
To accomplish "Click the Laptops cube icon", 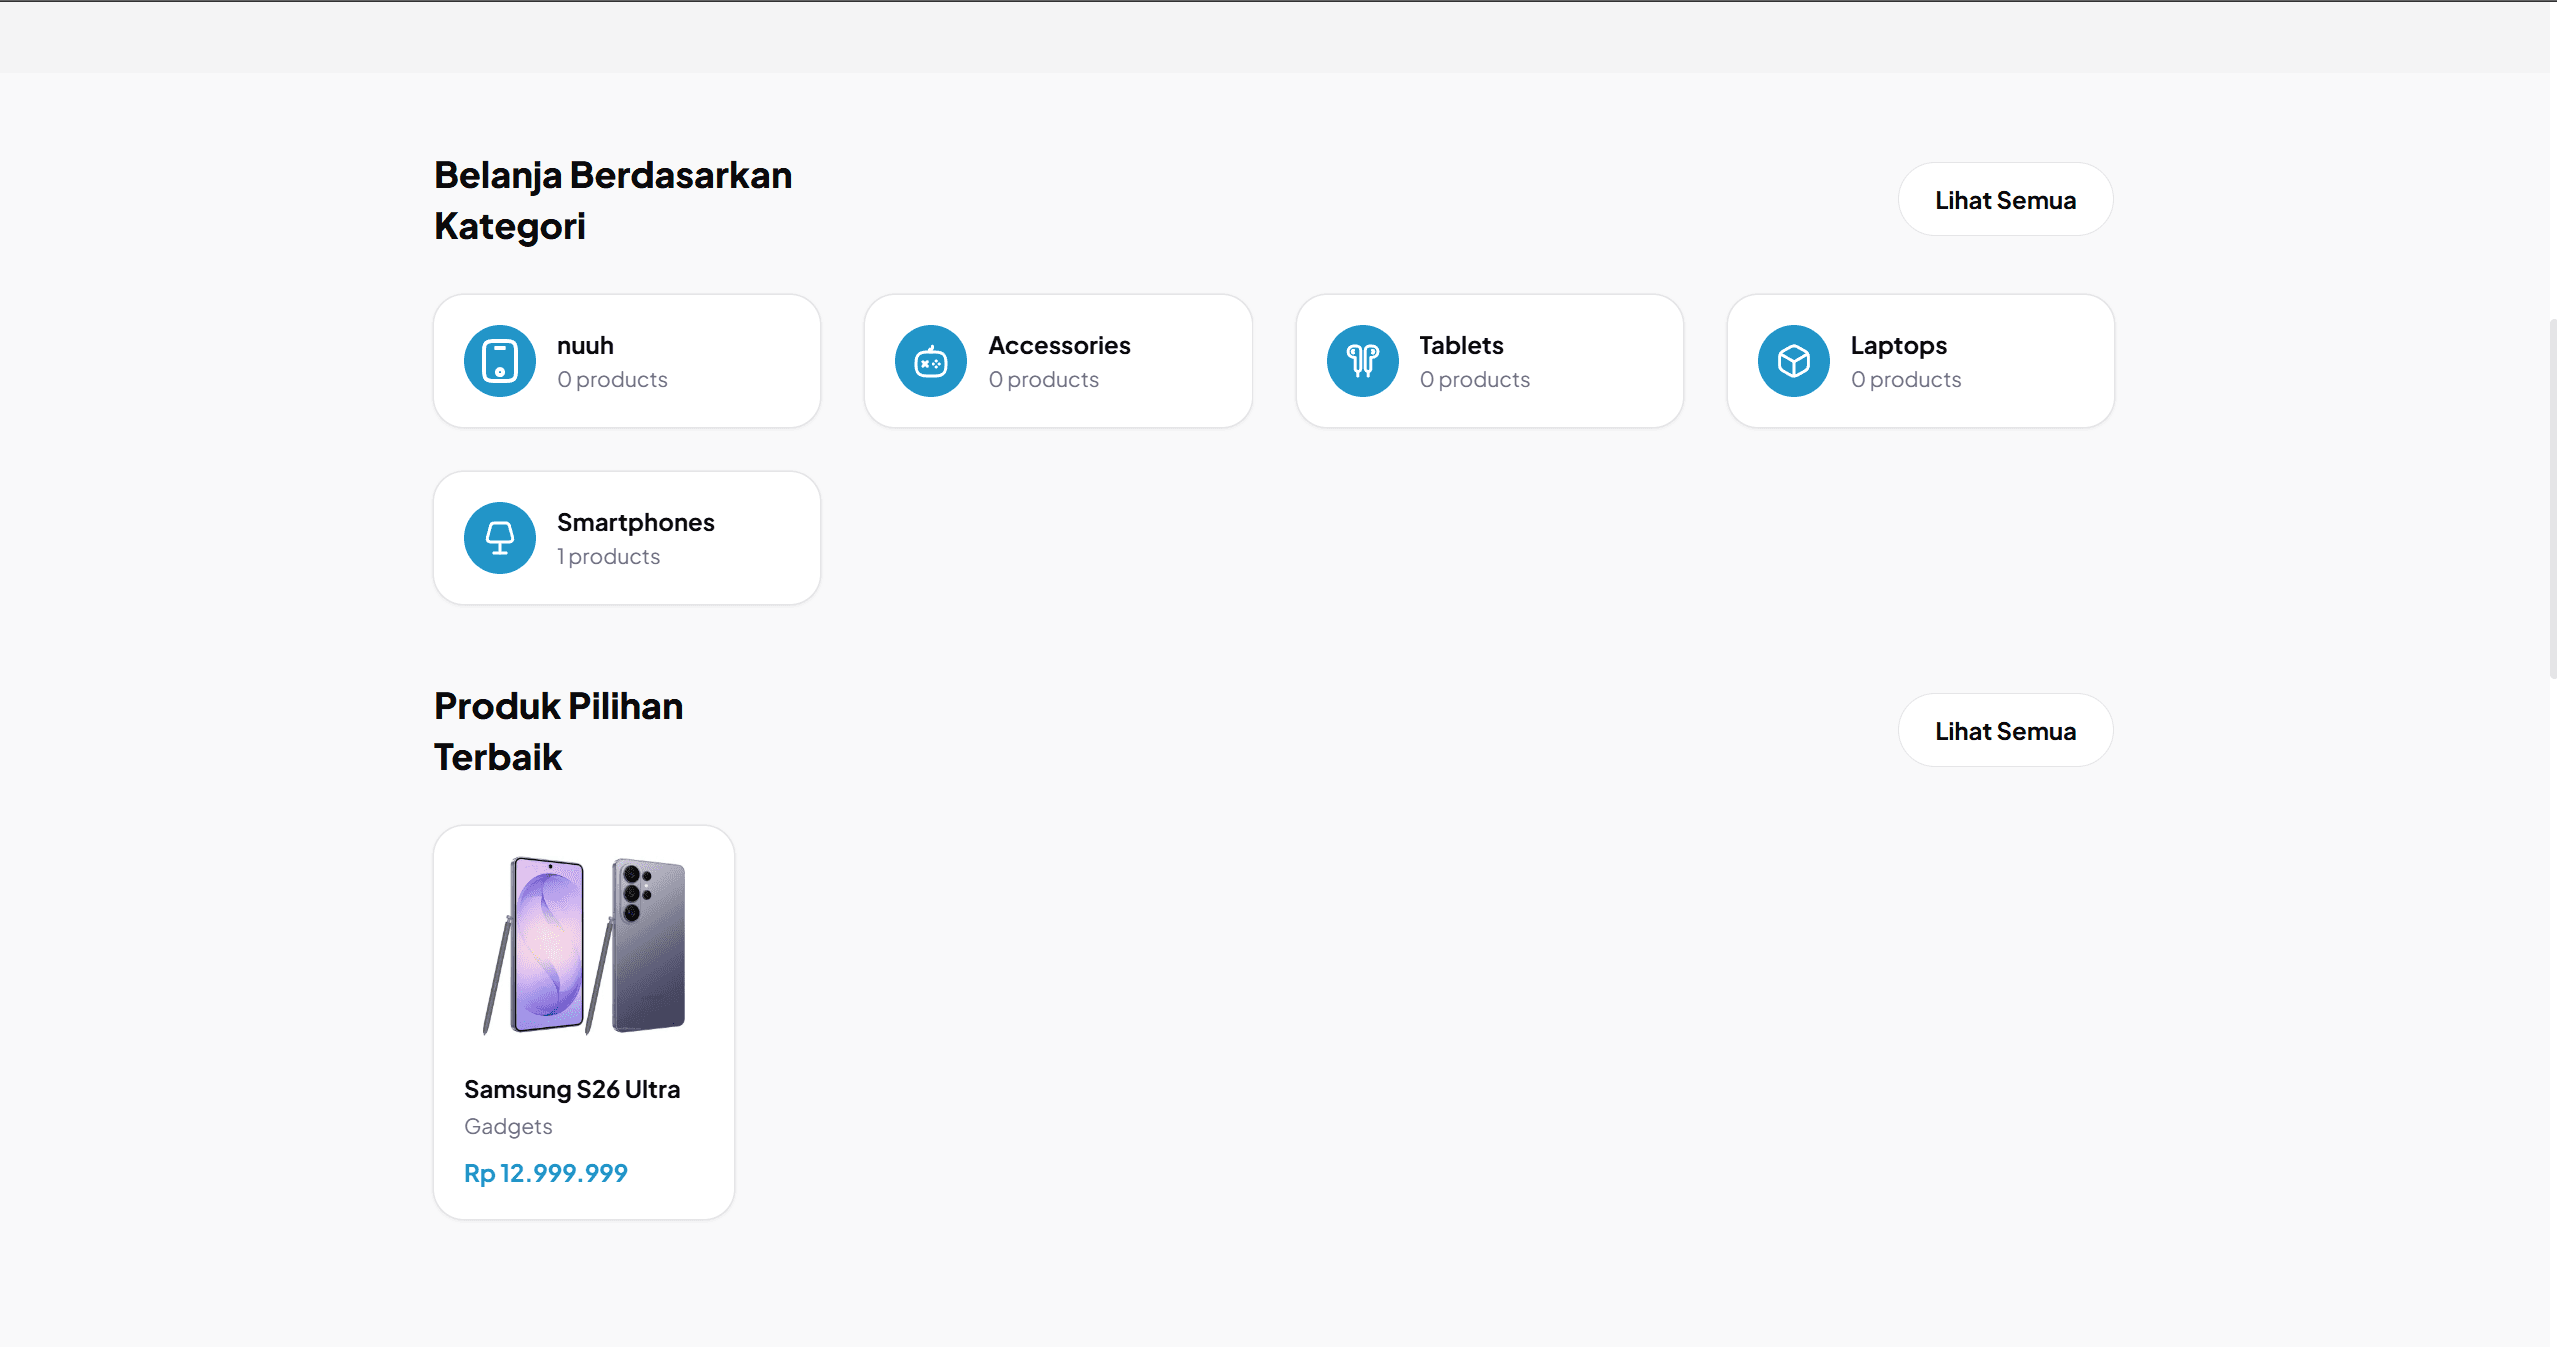I will click(x=1793, y=361).
